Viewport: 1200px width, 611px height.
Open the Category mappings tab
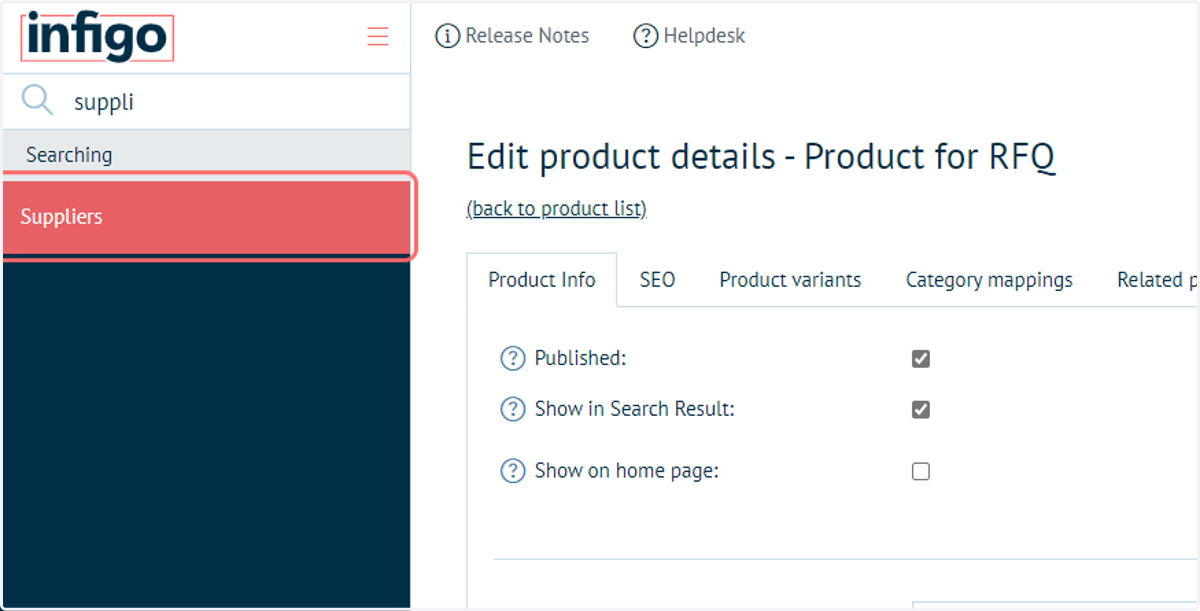tap(989, 280)
